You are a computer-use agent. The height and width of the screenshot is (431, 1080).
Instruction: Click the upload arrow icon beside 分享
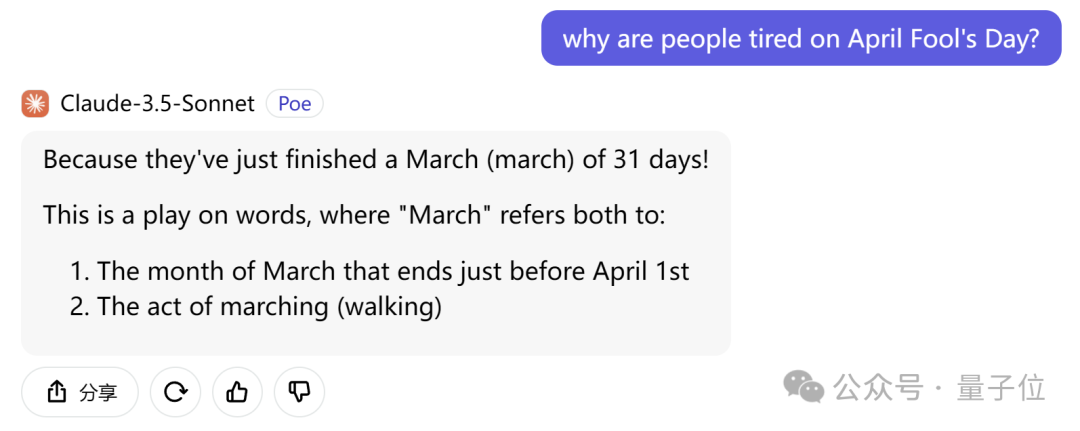(x=56, y=392)
